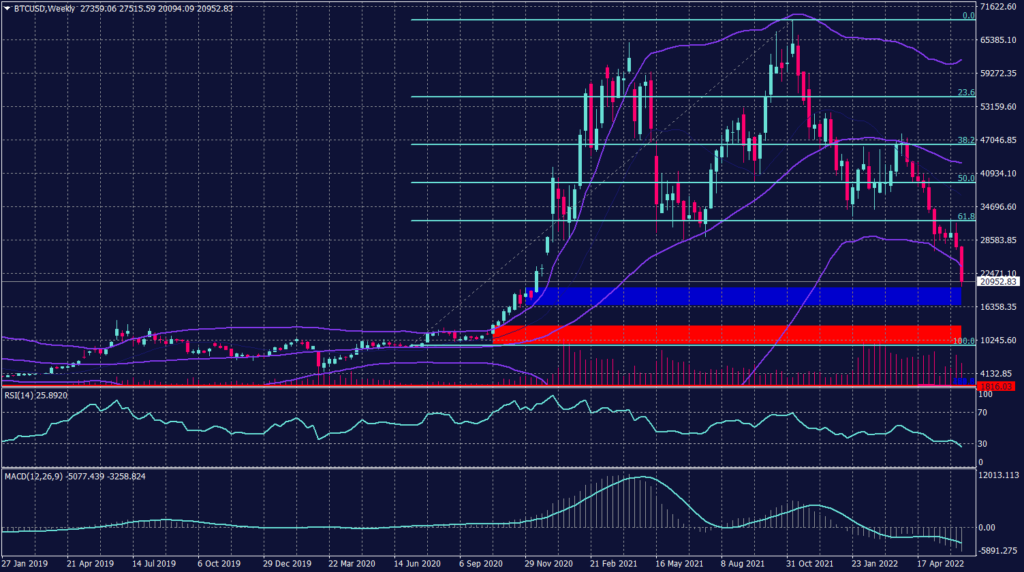Open the chart menu arrow beside BTCUSD
Image resolution: width=1024 pixels, height=572 pixels.
(7, 7)
